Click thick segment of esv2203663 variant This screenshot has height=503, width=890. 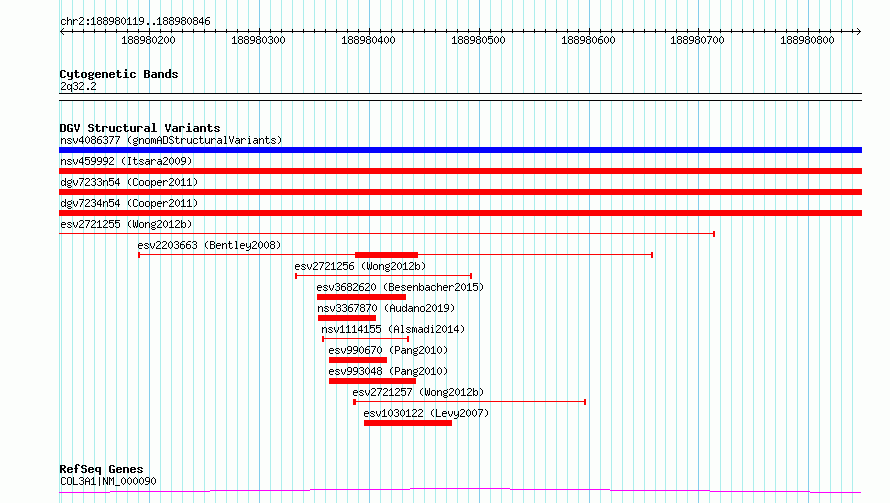(x=387, y=255)
